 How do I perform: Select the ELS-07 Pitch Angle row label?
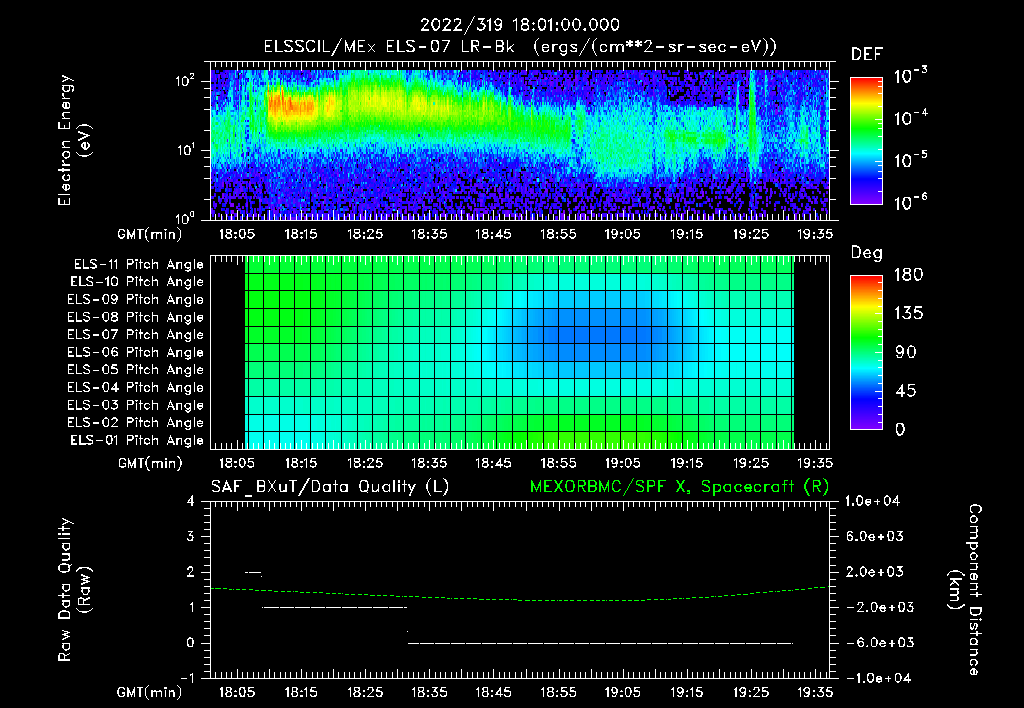[135, 335]
